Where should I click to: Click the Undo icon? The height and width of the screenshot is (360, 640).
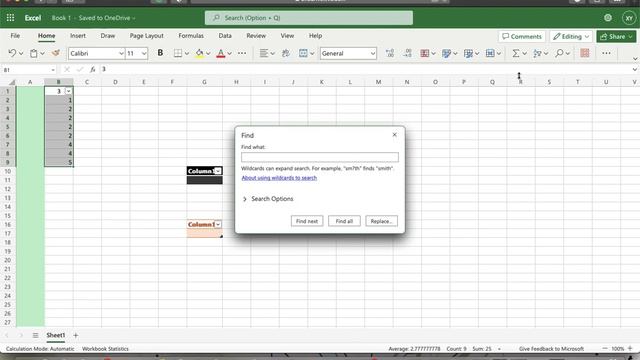[12, 53]
